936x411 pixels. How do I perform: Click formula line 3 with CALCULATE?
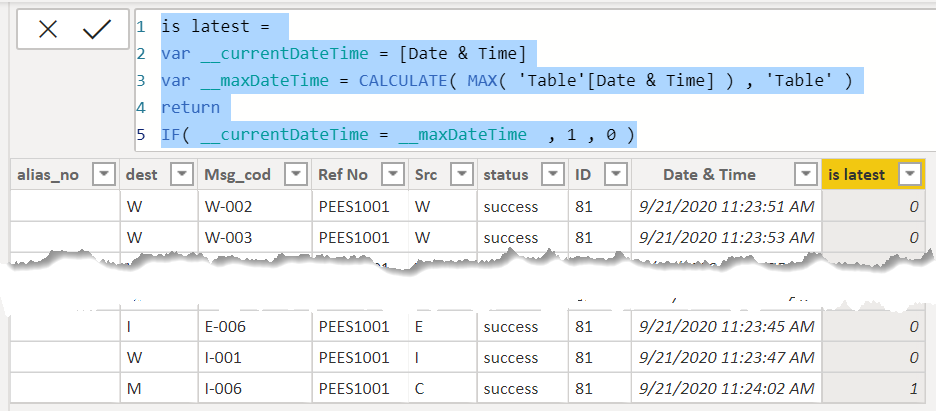tap(507, 80)
